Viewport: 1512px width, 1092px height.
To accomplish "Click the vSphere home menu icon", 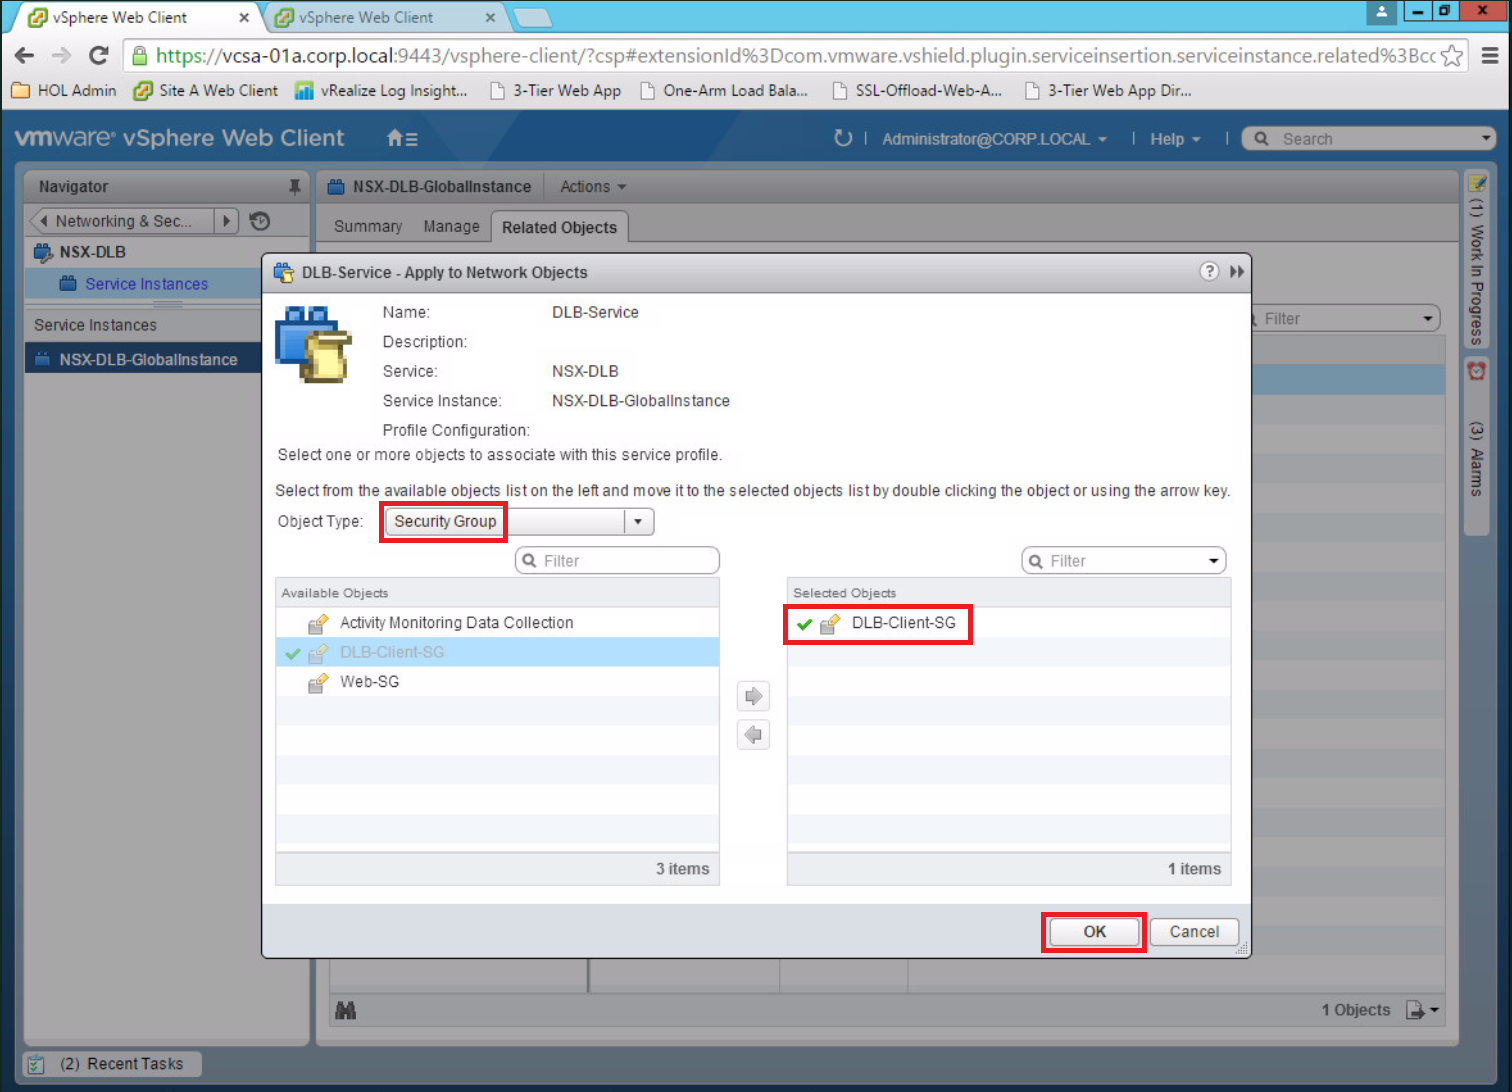I will point(402,139).
